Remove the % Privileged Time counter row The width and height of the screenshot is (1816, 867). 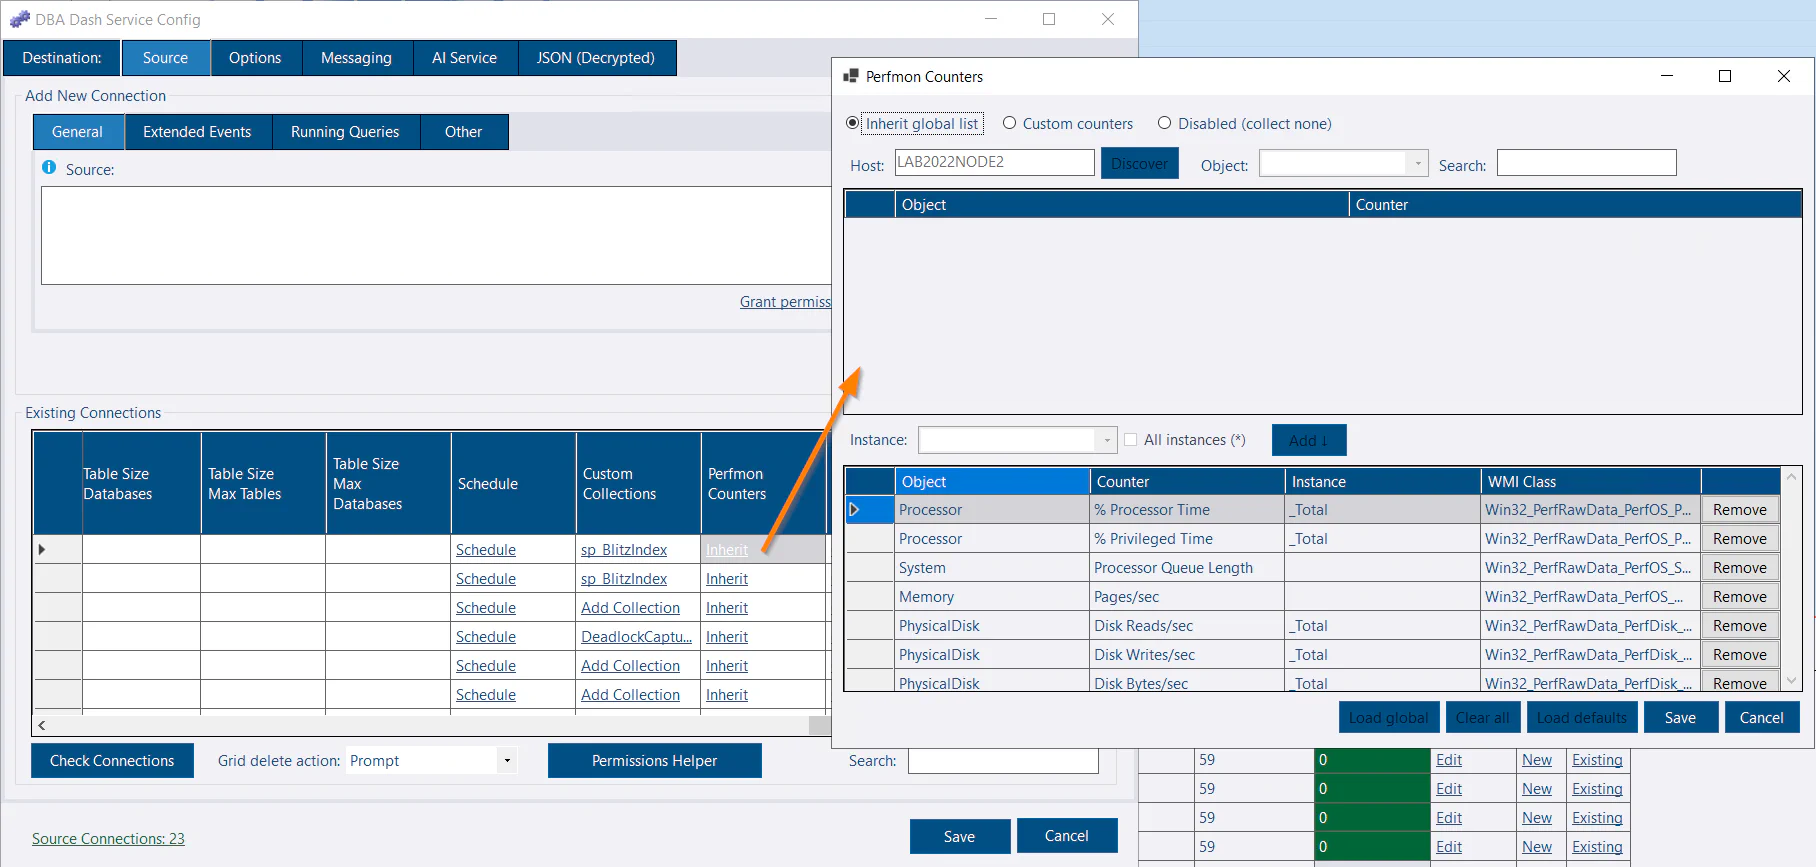coord(1740,539)
